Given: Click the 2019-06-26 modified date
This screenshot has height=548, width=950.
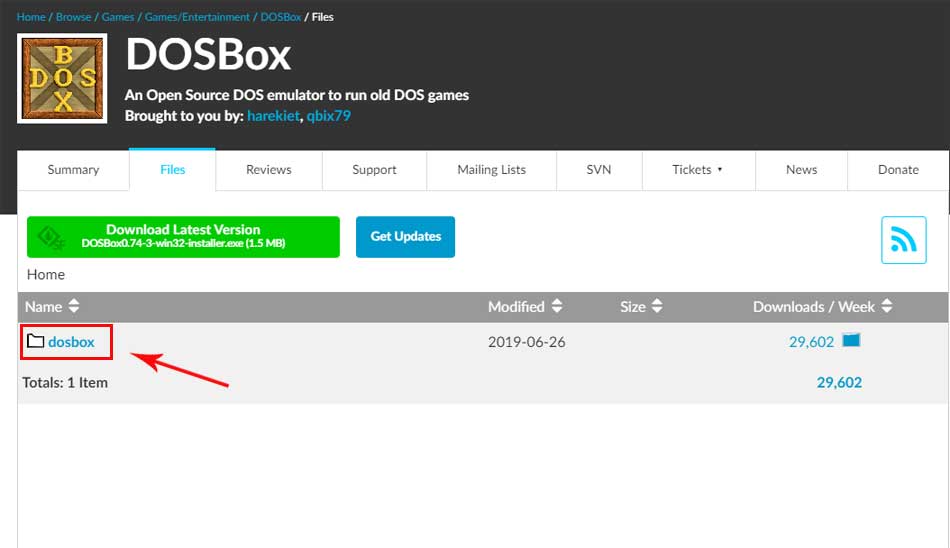Looking at the screenshot, I should click(x=526, y=342).
